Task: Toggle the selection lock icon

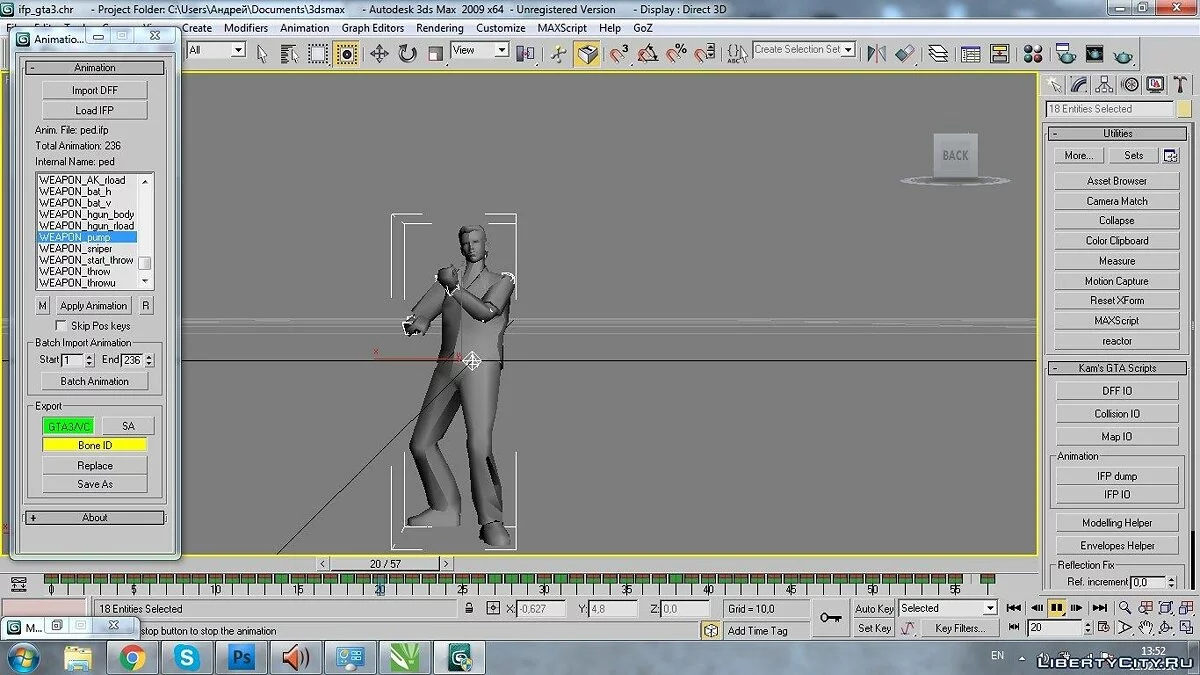Action: (469, 608)
